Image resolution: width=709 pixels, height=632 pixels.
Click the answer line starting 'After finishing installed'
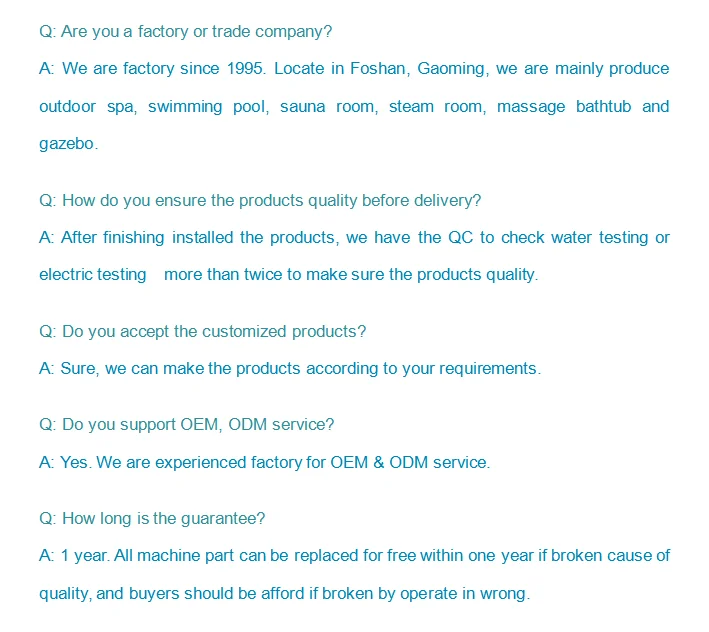pyautogui.click(x=354, y=238)
